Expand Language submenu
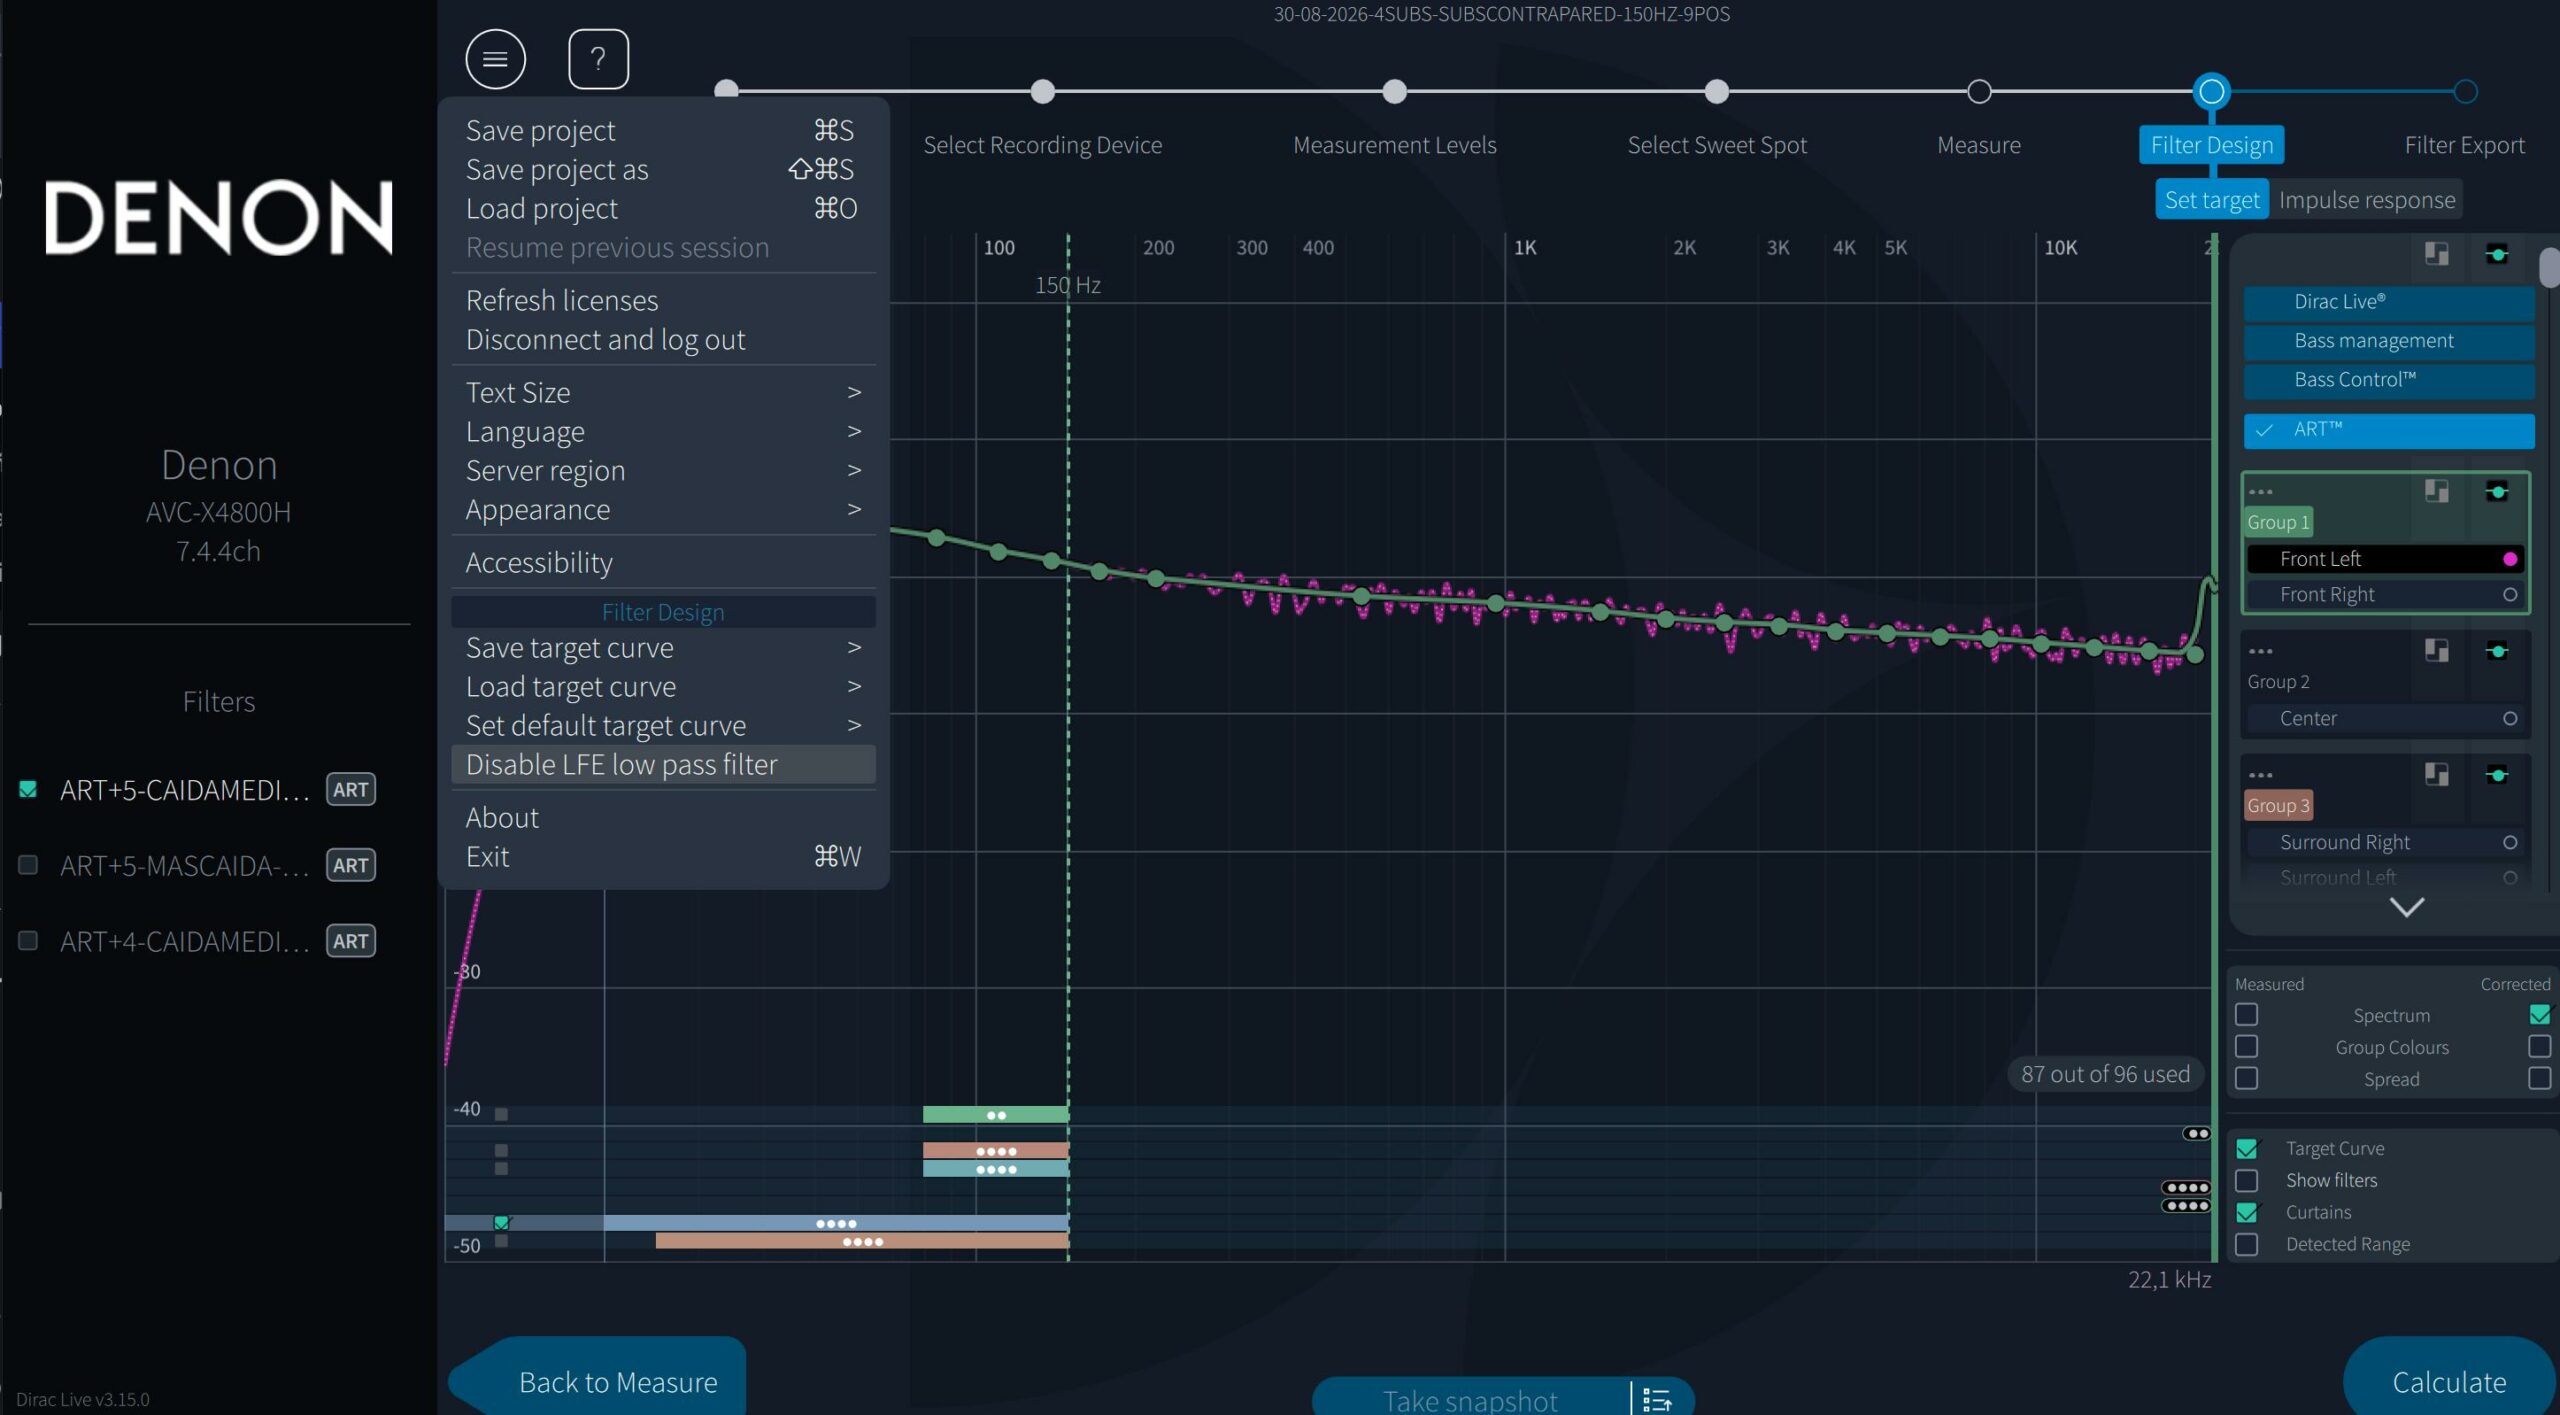The height and width of the screenshot is (1415, 2560). [x=663, y=431]
